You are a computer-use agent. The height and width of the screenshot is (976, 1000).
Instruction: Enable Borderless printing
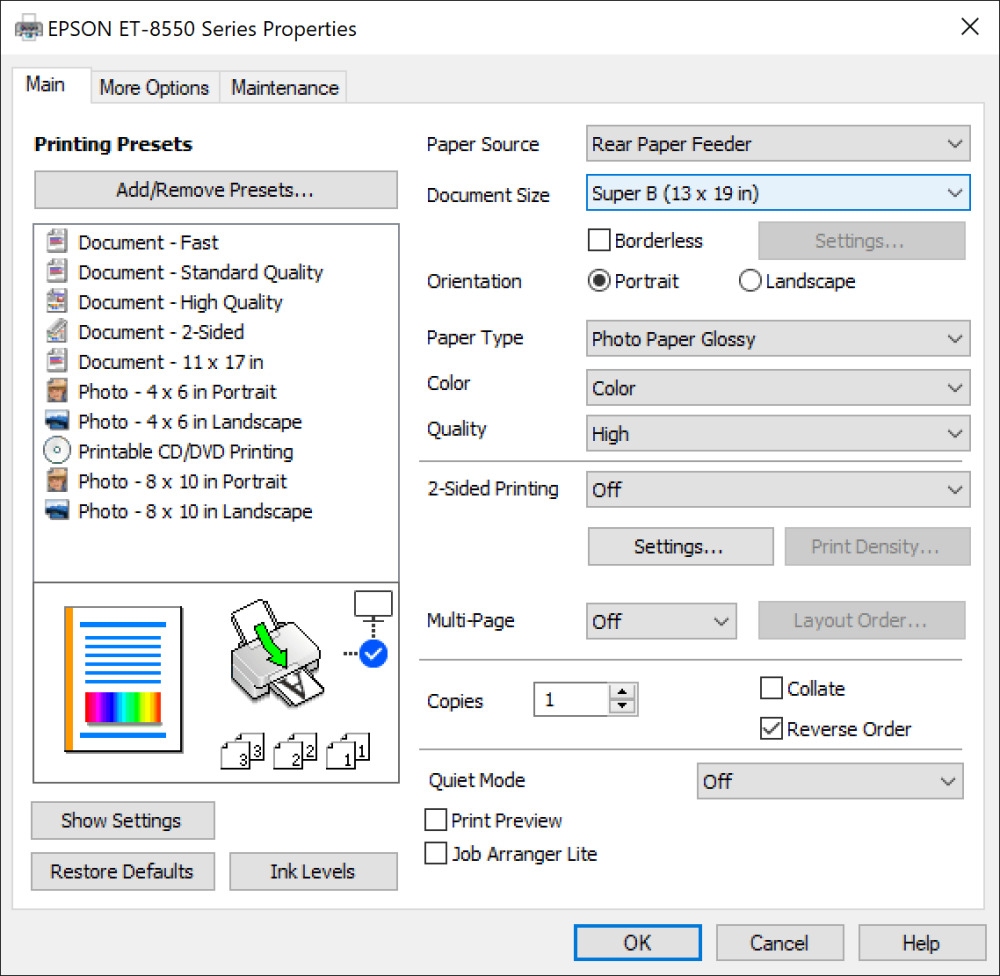coord(598,240)
